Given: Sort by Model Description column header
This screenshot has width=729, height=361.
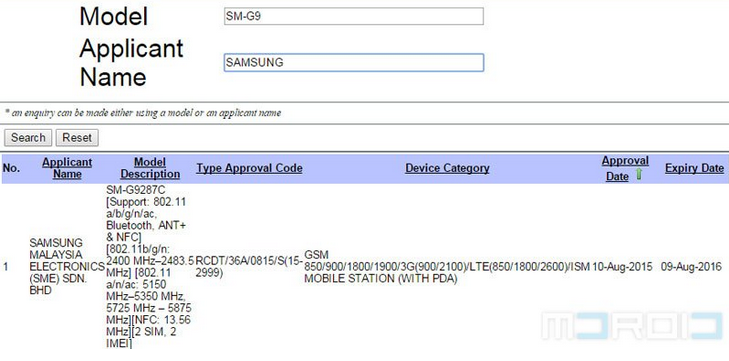Looking at the screenshot, I should coord(150,168).
